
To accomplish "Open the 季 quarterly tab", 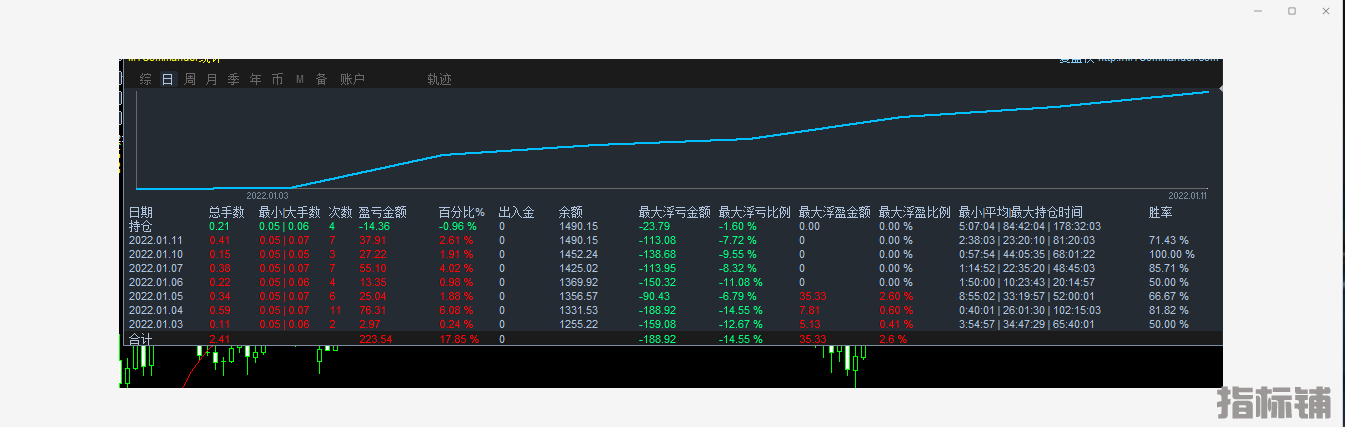I will coord(233,79).
